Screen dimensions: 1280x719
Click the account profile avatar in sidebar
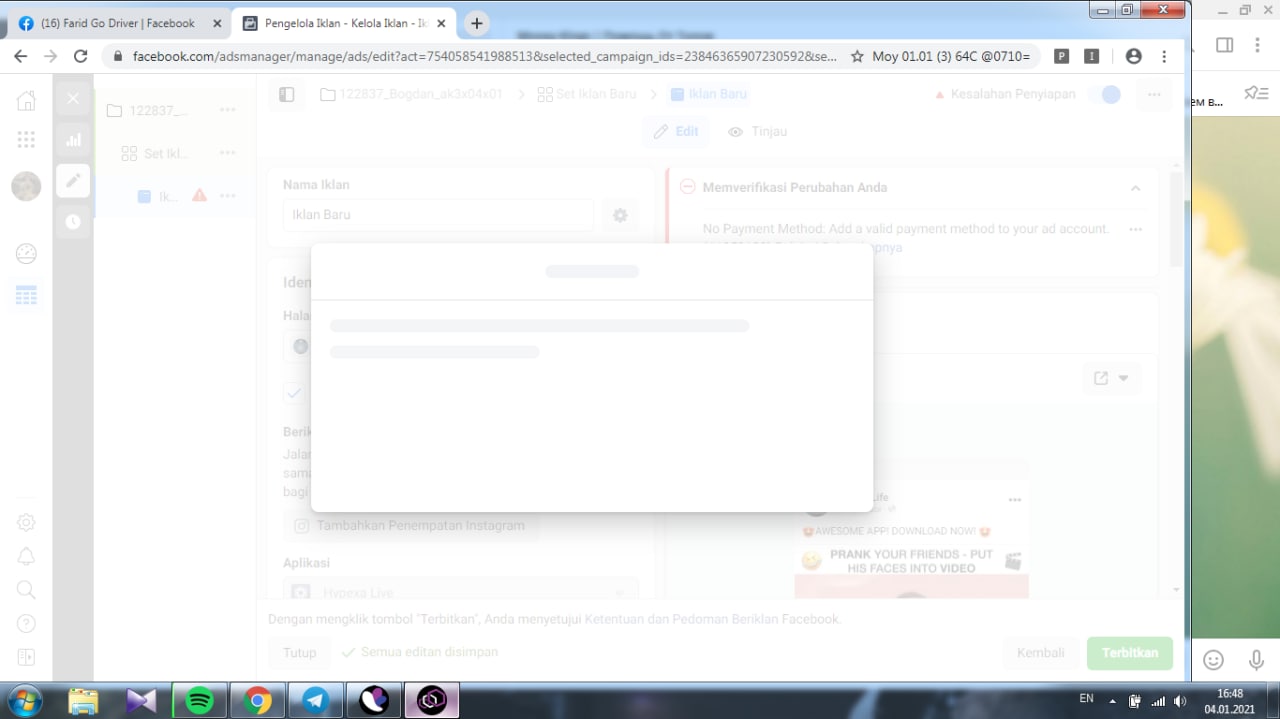[26, 186]
